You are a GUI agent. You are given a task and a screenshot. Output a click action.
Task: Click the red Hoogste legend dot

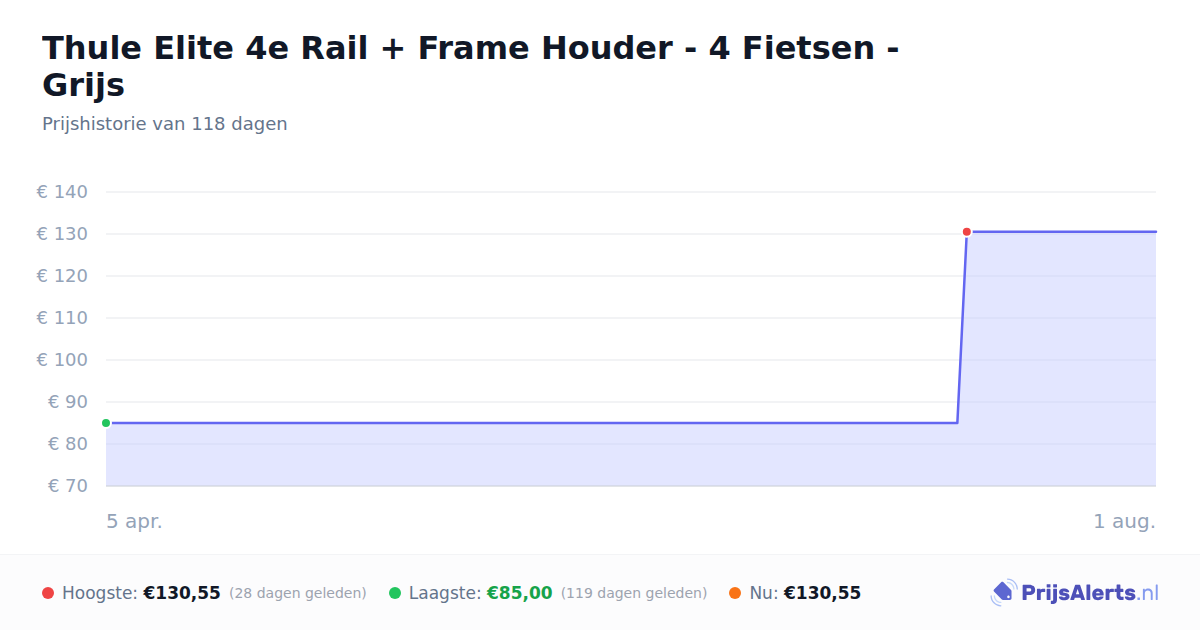(48, 593)
